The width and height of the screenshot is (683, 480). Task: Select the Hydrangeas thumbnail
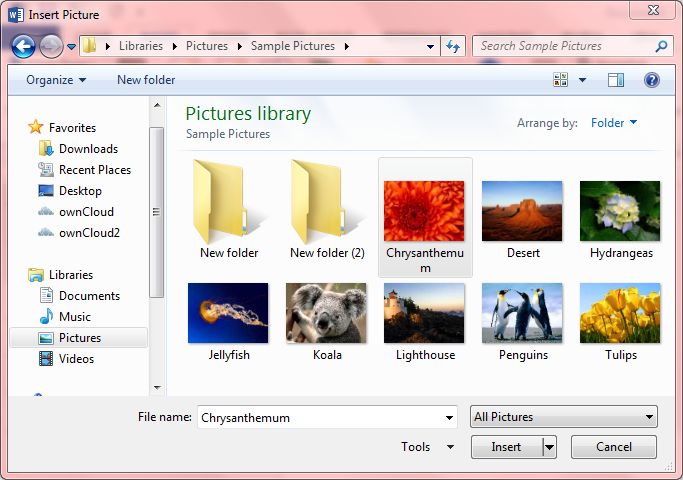click(x=620, y=211)
